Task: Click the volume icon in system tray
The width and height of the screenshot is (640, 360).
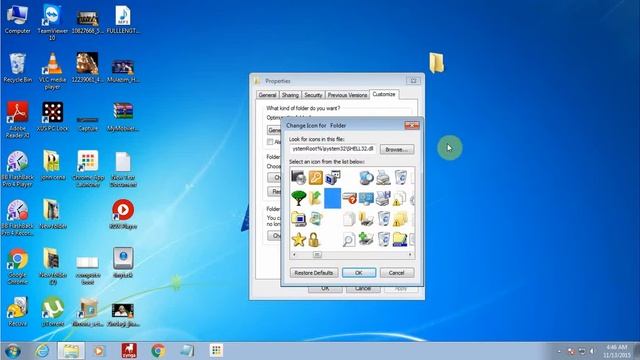Action: click(592, 351)
